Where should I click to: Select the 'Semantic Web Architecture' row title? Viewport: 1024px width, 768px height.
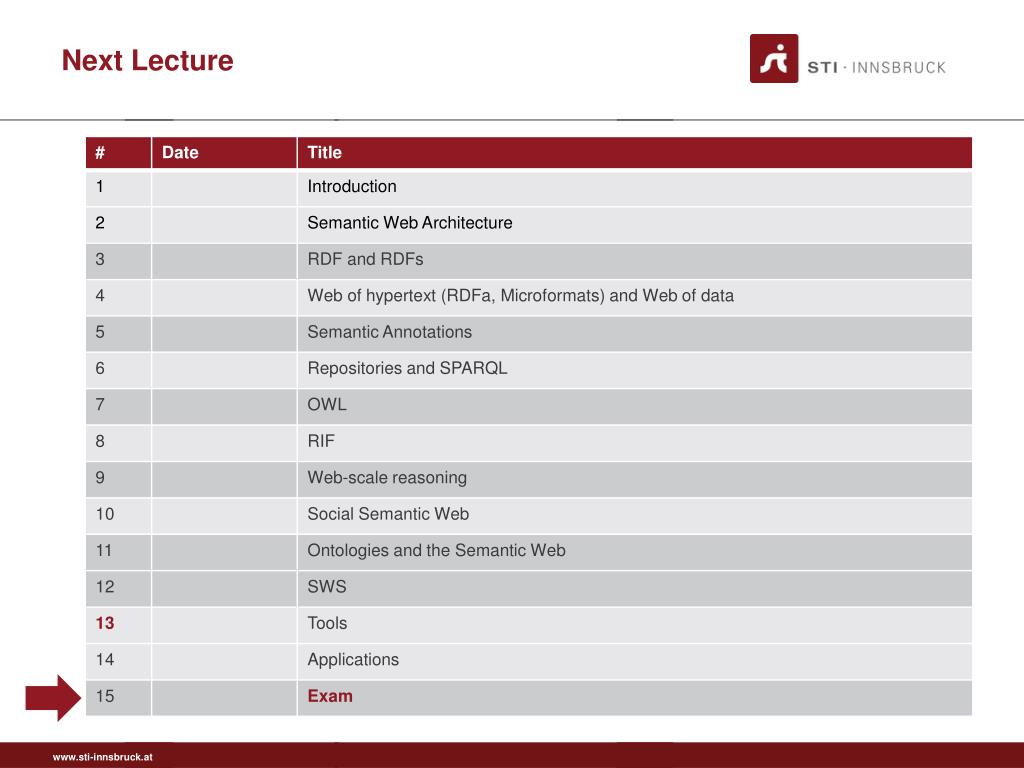pos(409,223)
